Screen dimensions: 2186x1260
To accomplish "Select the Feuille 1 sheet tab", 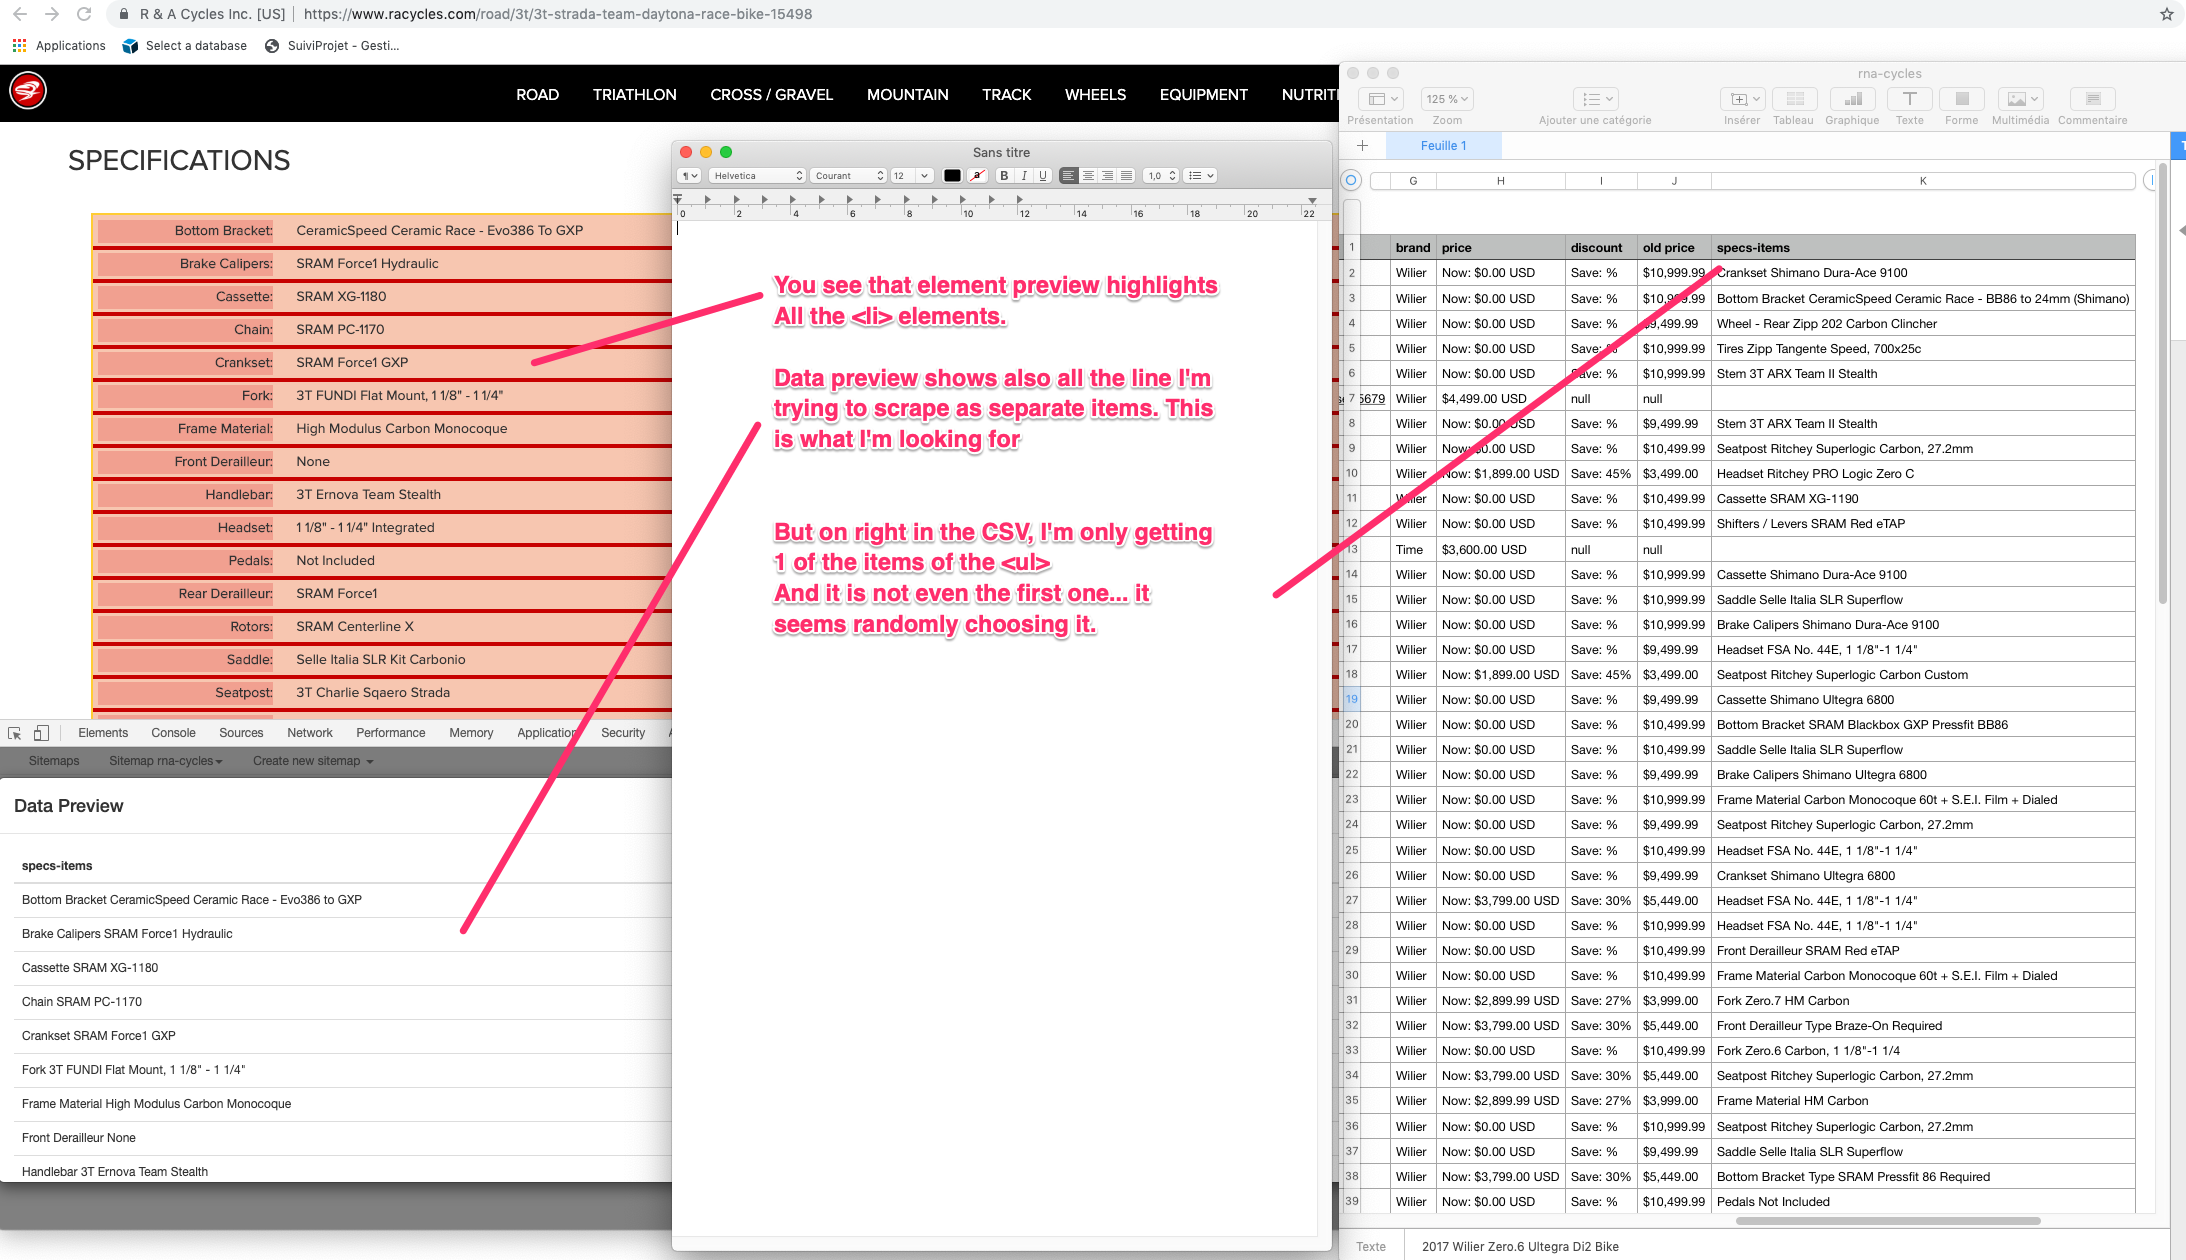I will click(x=1443, y=146).
